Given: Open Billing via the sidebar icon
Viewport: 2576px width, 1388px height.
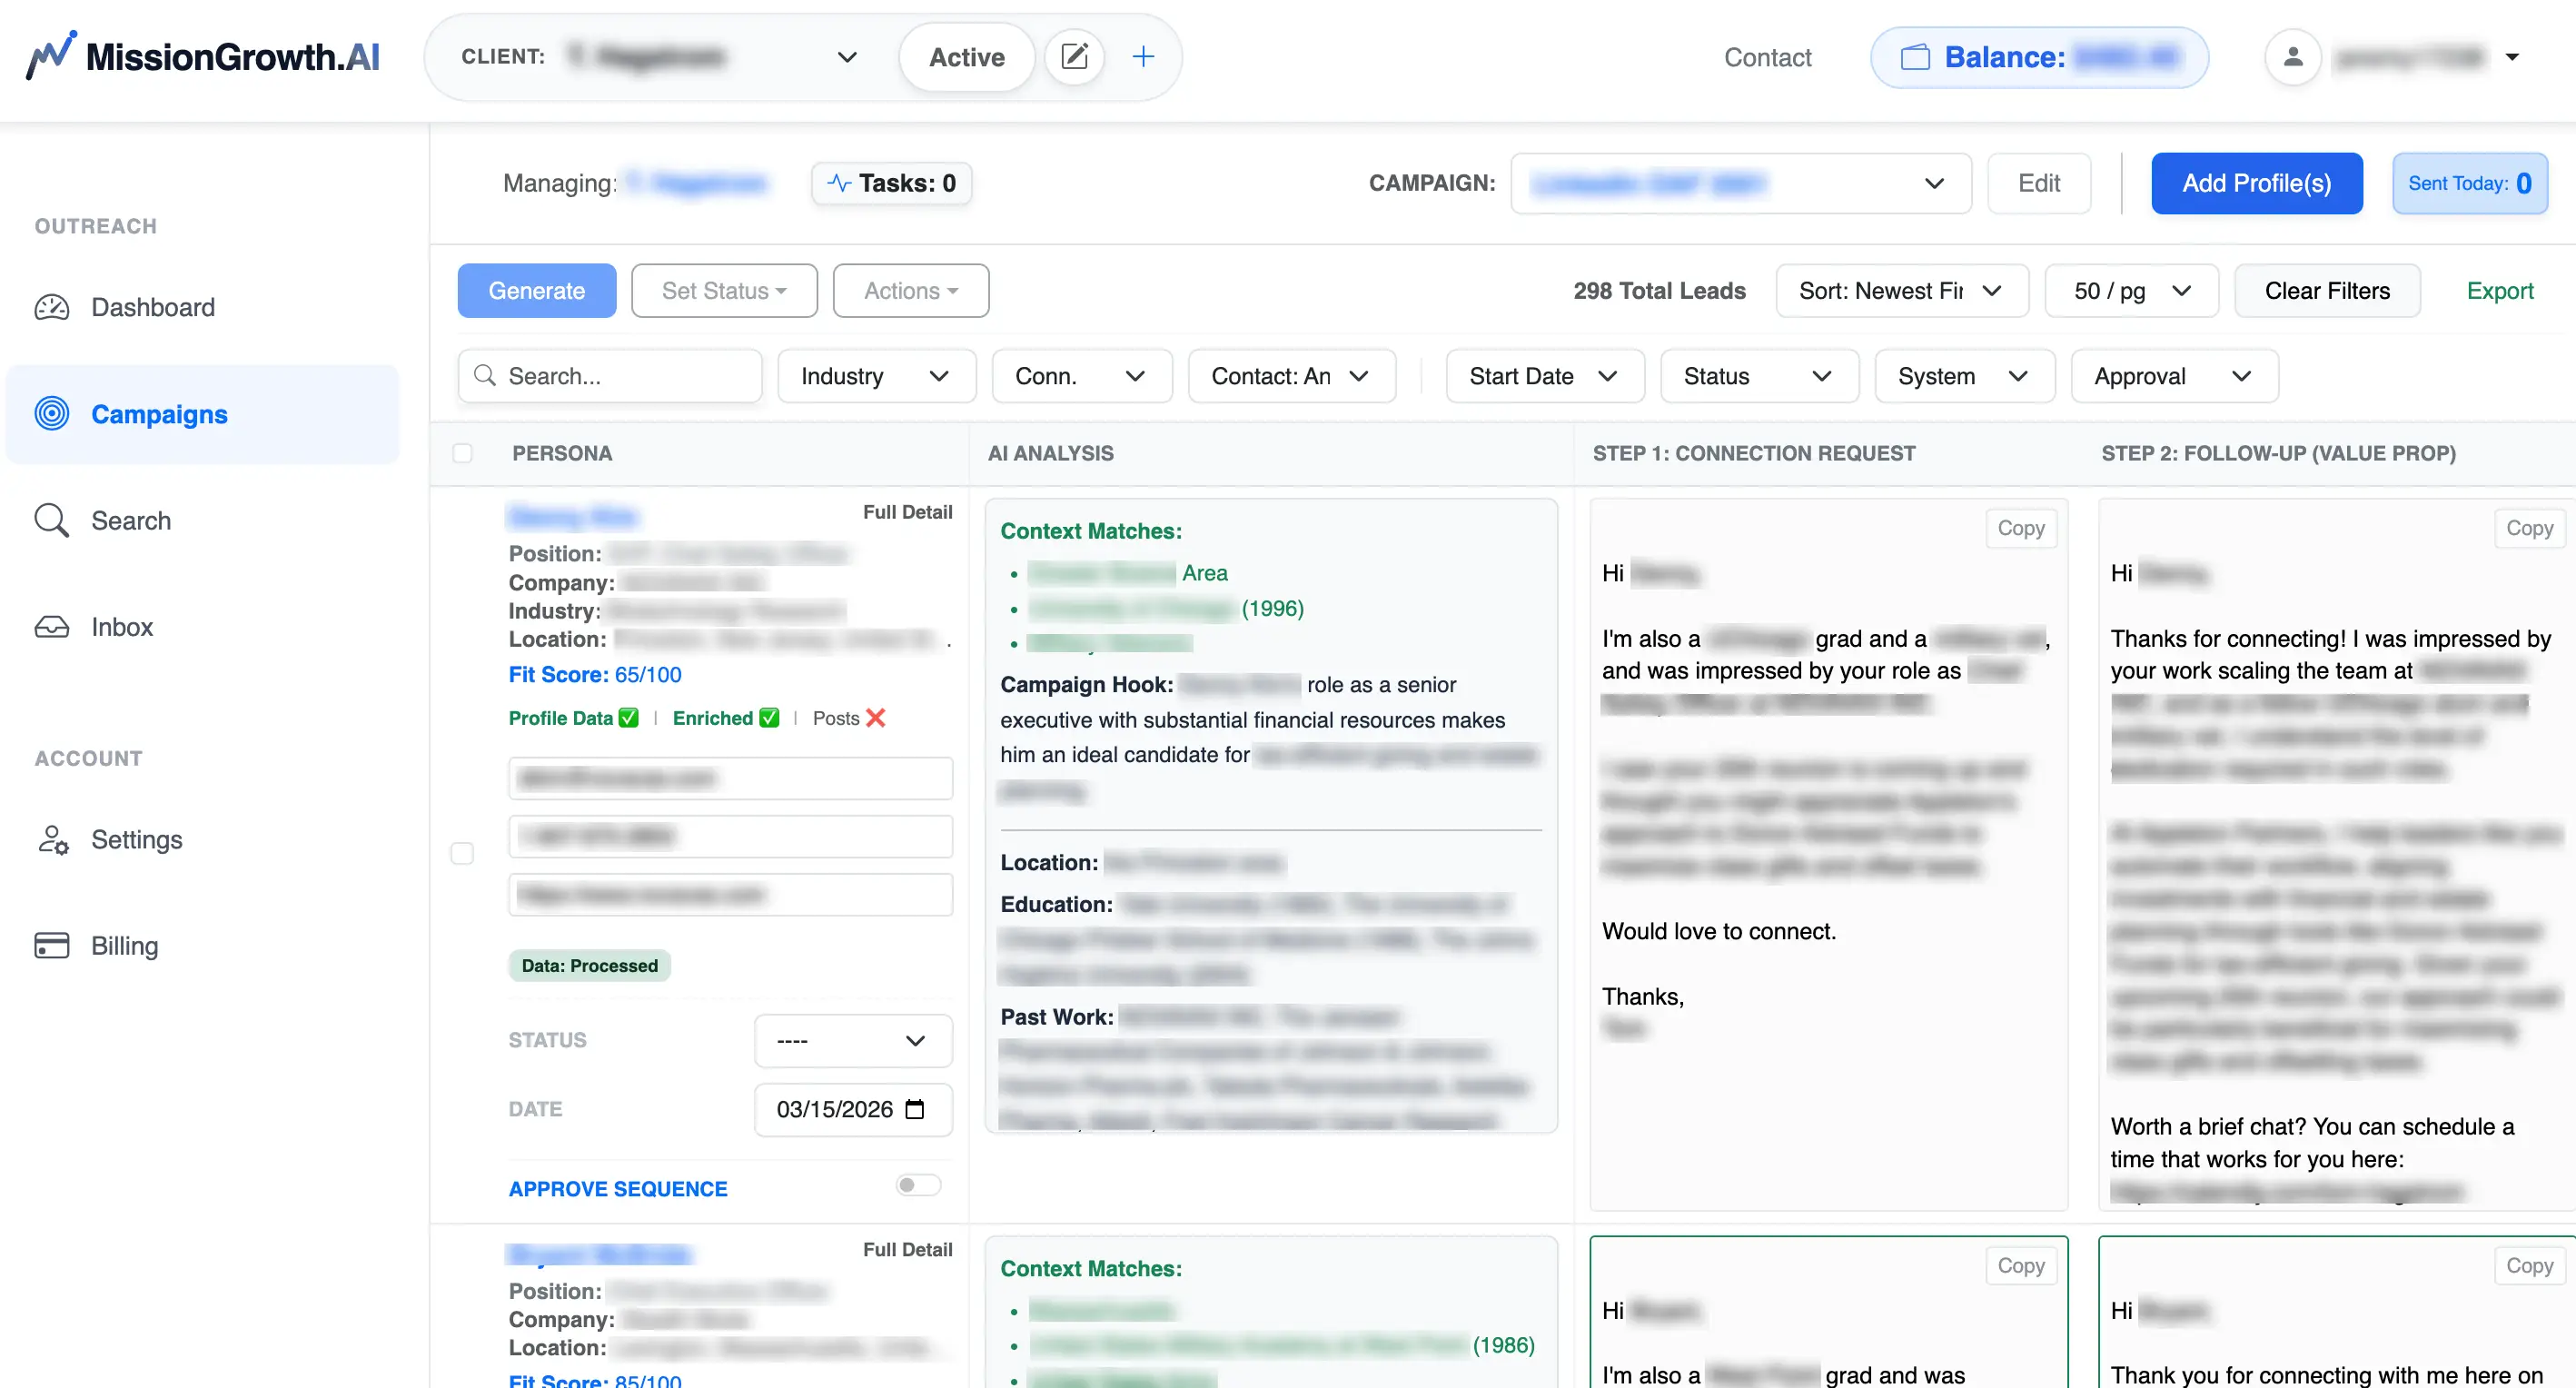Looking at the screenshot, I should pos(52,945).
